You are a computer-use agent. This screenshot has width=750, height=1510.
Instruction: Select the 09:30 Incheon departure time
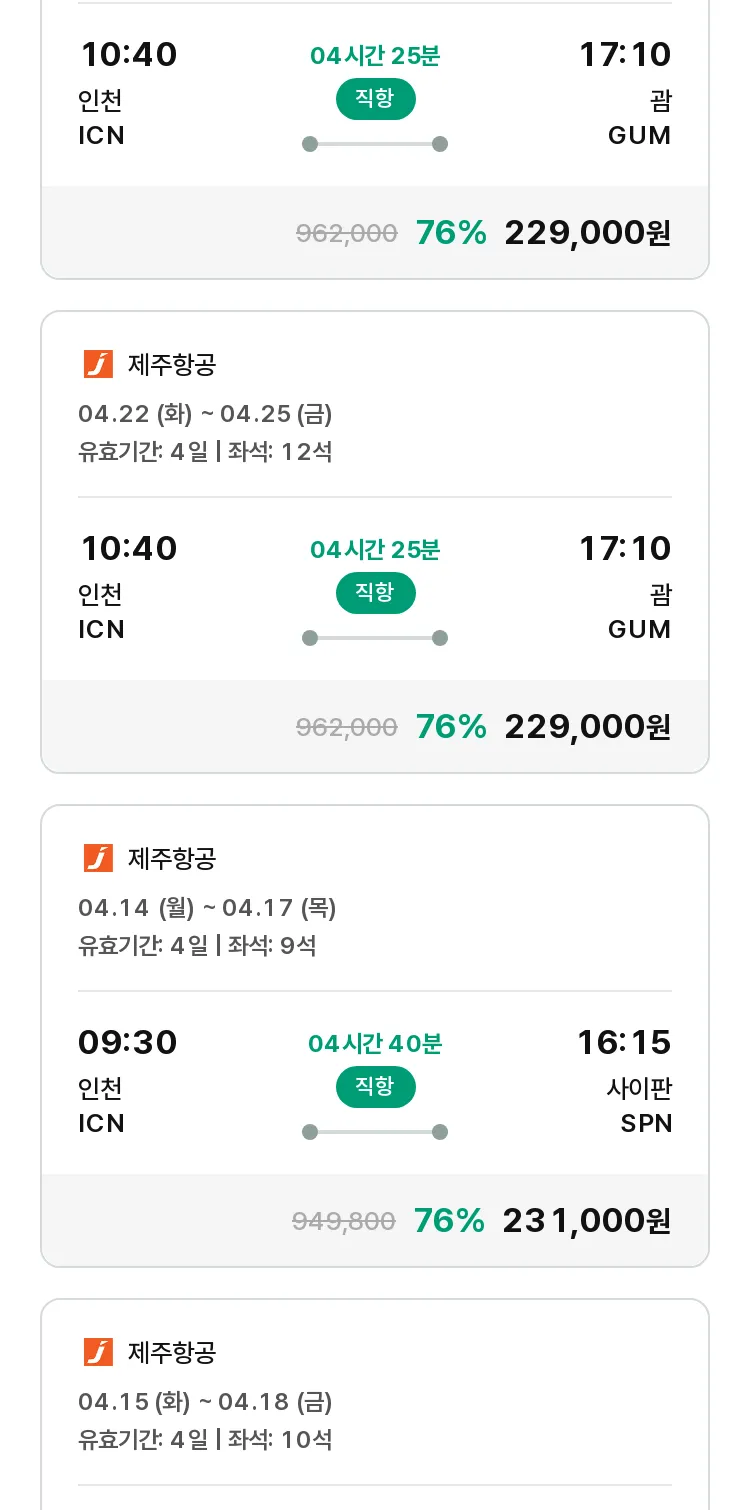[128, 1043]
